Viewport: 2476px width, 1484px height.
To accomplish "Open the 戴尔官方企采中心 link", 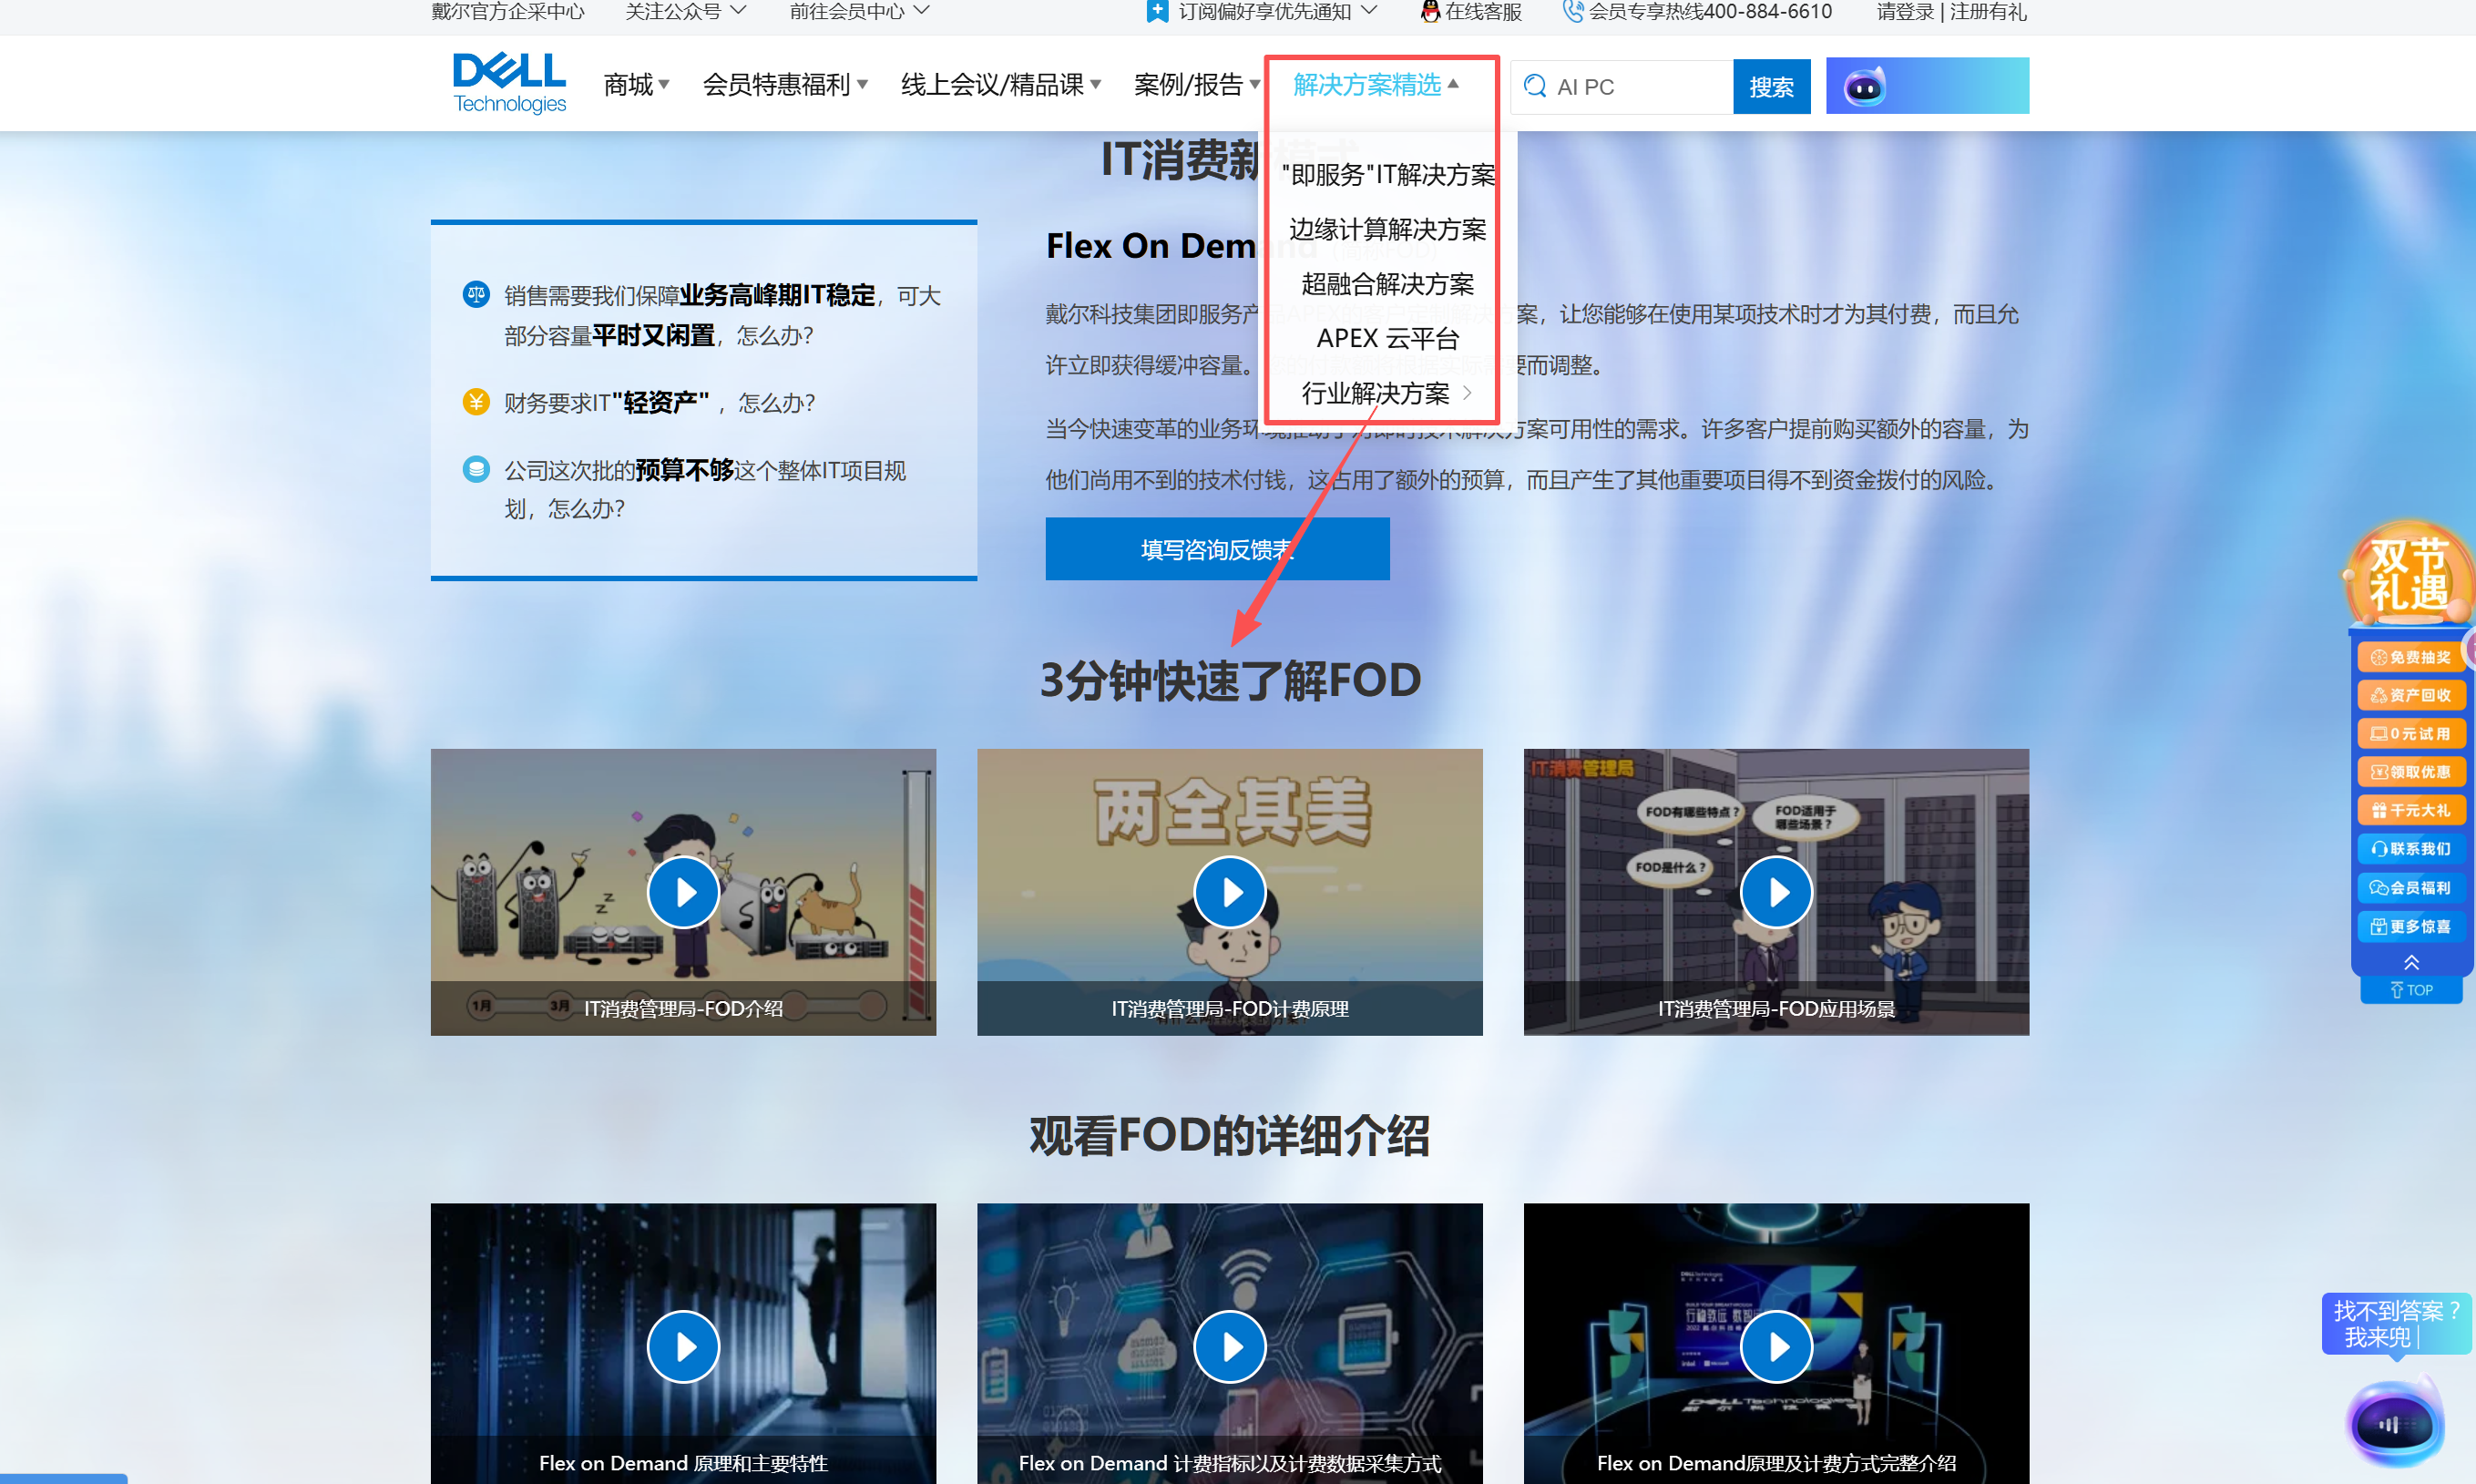I will (508, 11).
